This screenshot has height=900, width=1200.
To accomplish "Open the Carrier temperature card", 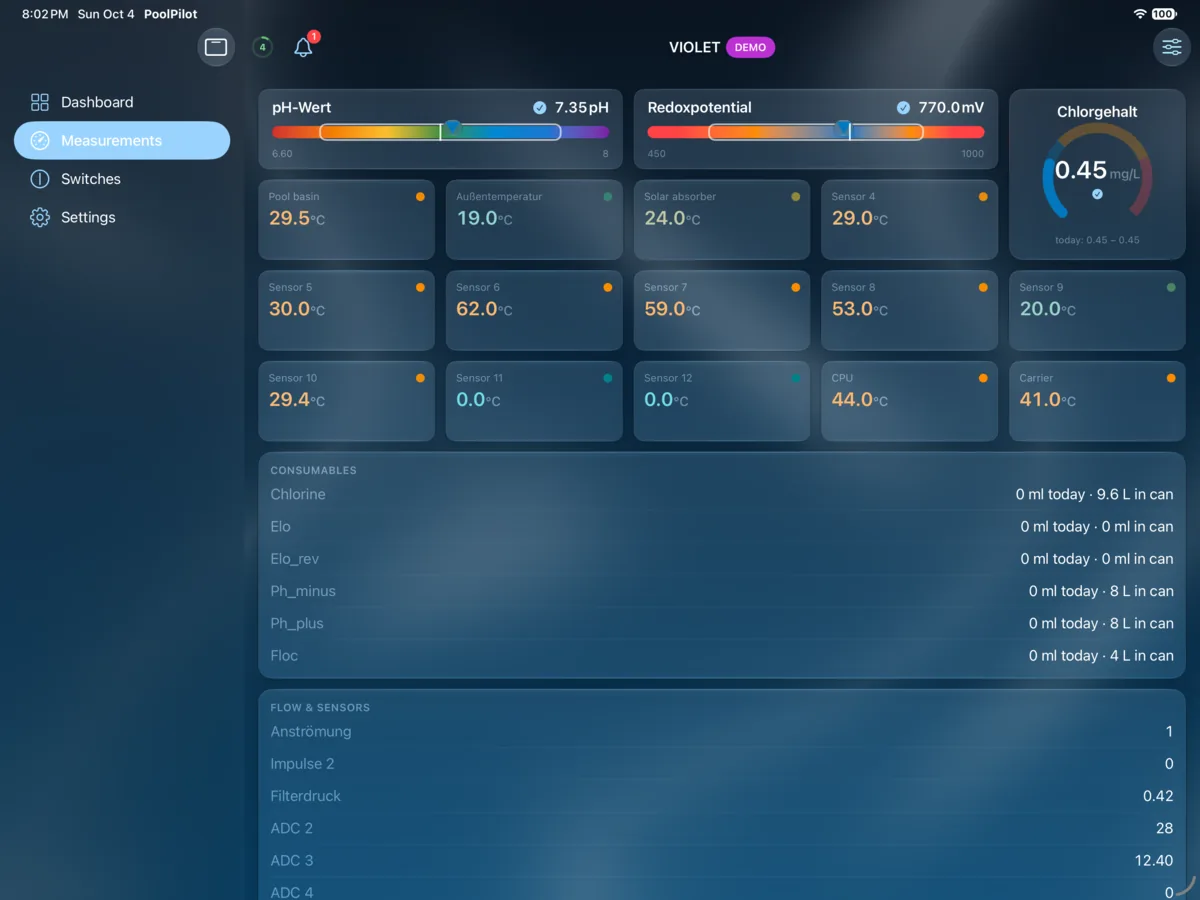I will point(1097,401).
